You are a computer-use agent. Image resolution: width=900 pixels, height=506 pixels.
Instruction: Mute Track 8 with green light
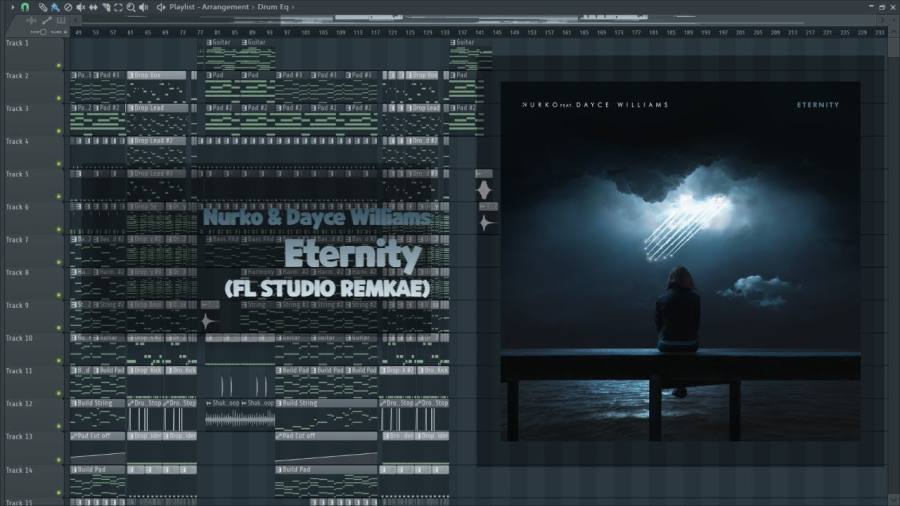pyautogui.click(x=59, y=295)
